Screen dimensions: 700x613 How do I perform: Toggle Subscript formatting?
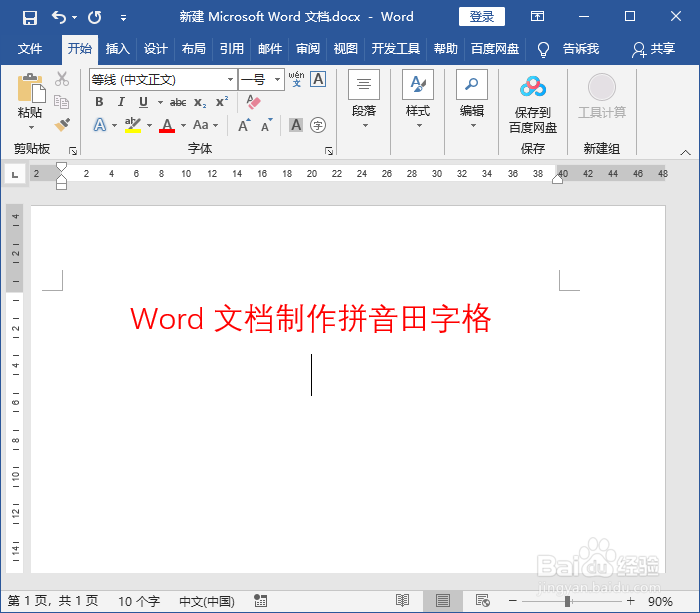pos(200,103)
